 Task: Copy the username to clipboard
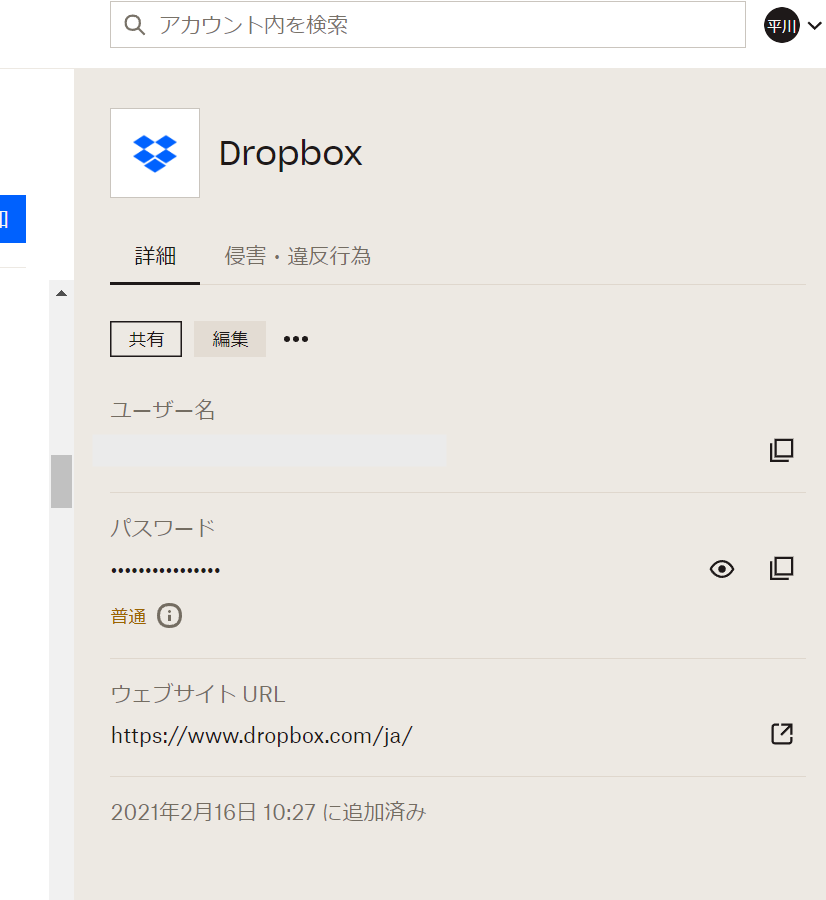[x=781, y=450]
